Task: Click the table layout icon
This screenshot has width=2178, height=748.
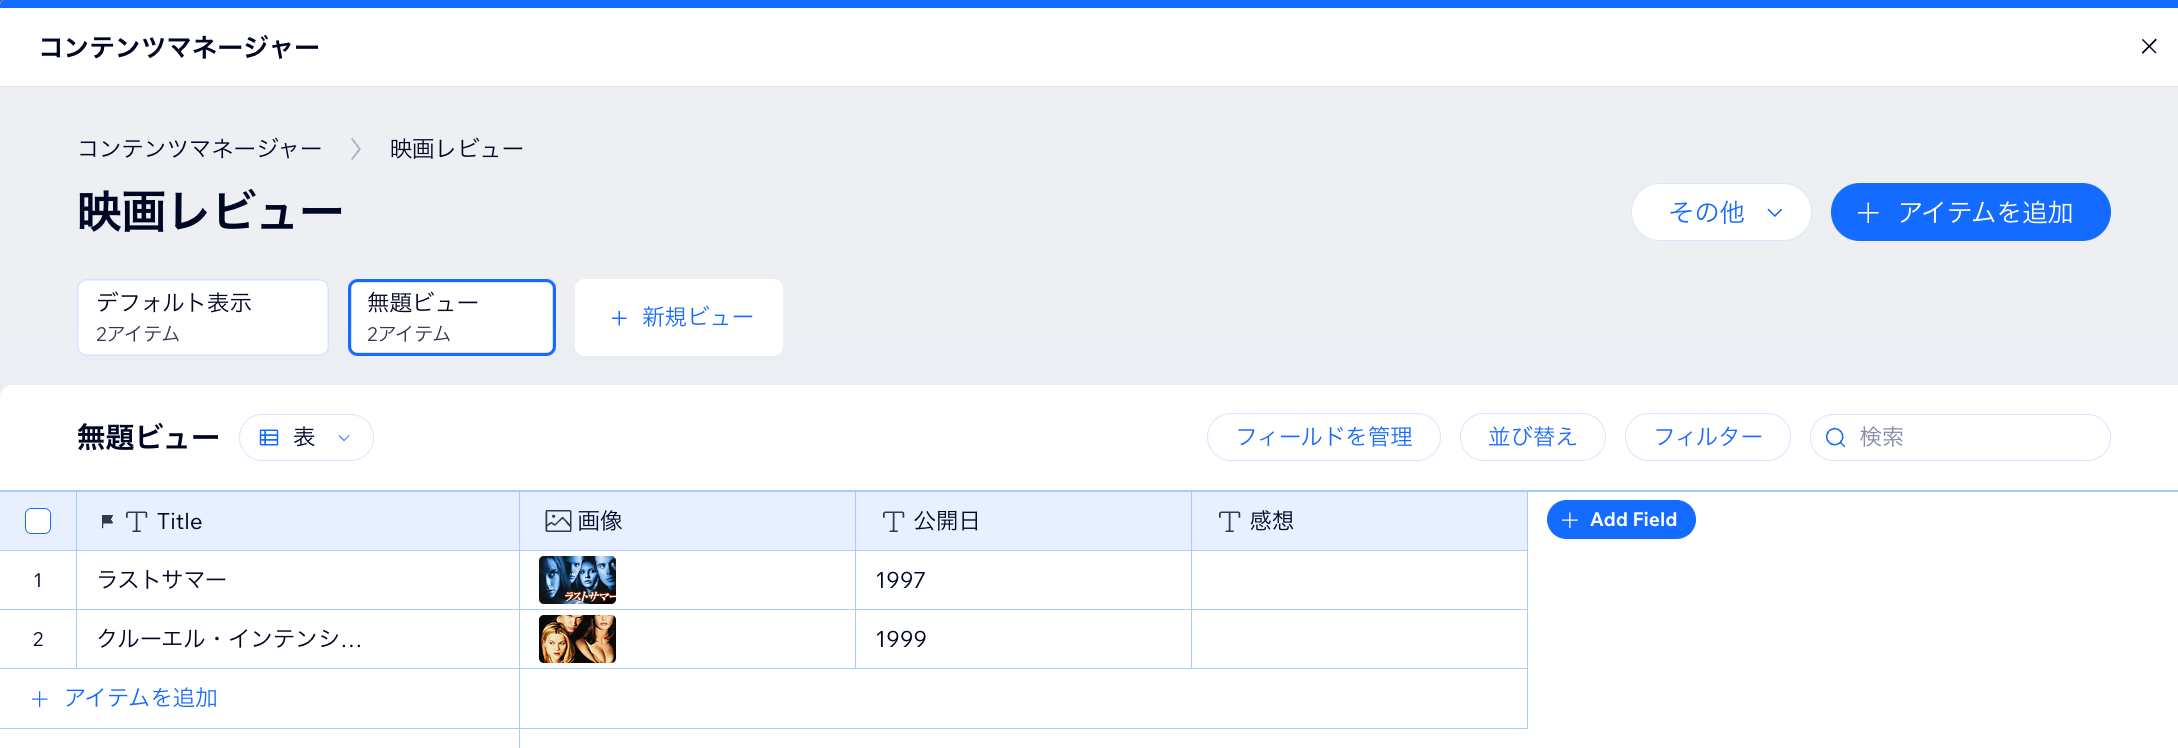Action: pyautogui.click(x=269, y=437)
